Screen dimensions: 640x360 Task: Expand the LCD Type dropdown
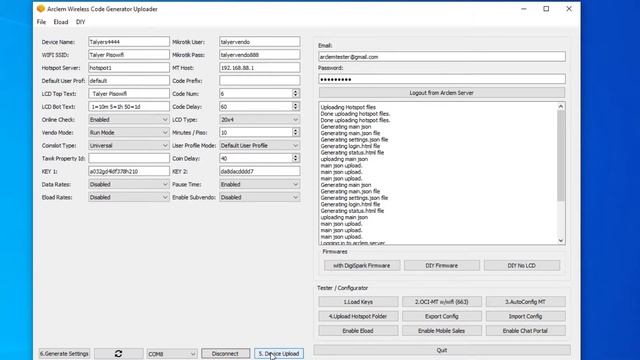[260, 120]
